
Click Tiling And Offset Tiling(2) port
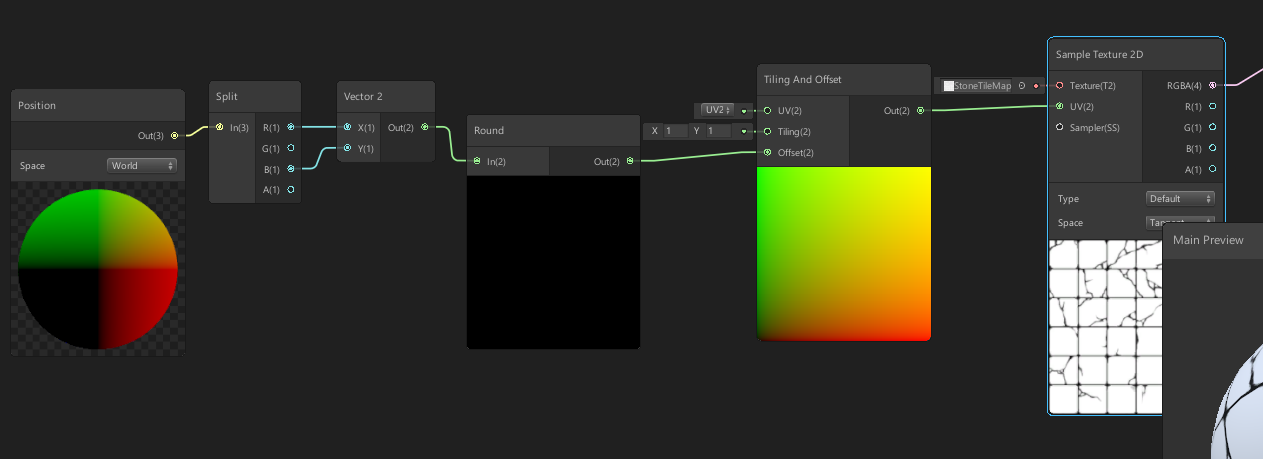coord(767,131)
